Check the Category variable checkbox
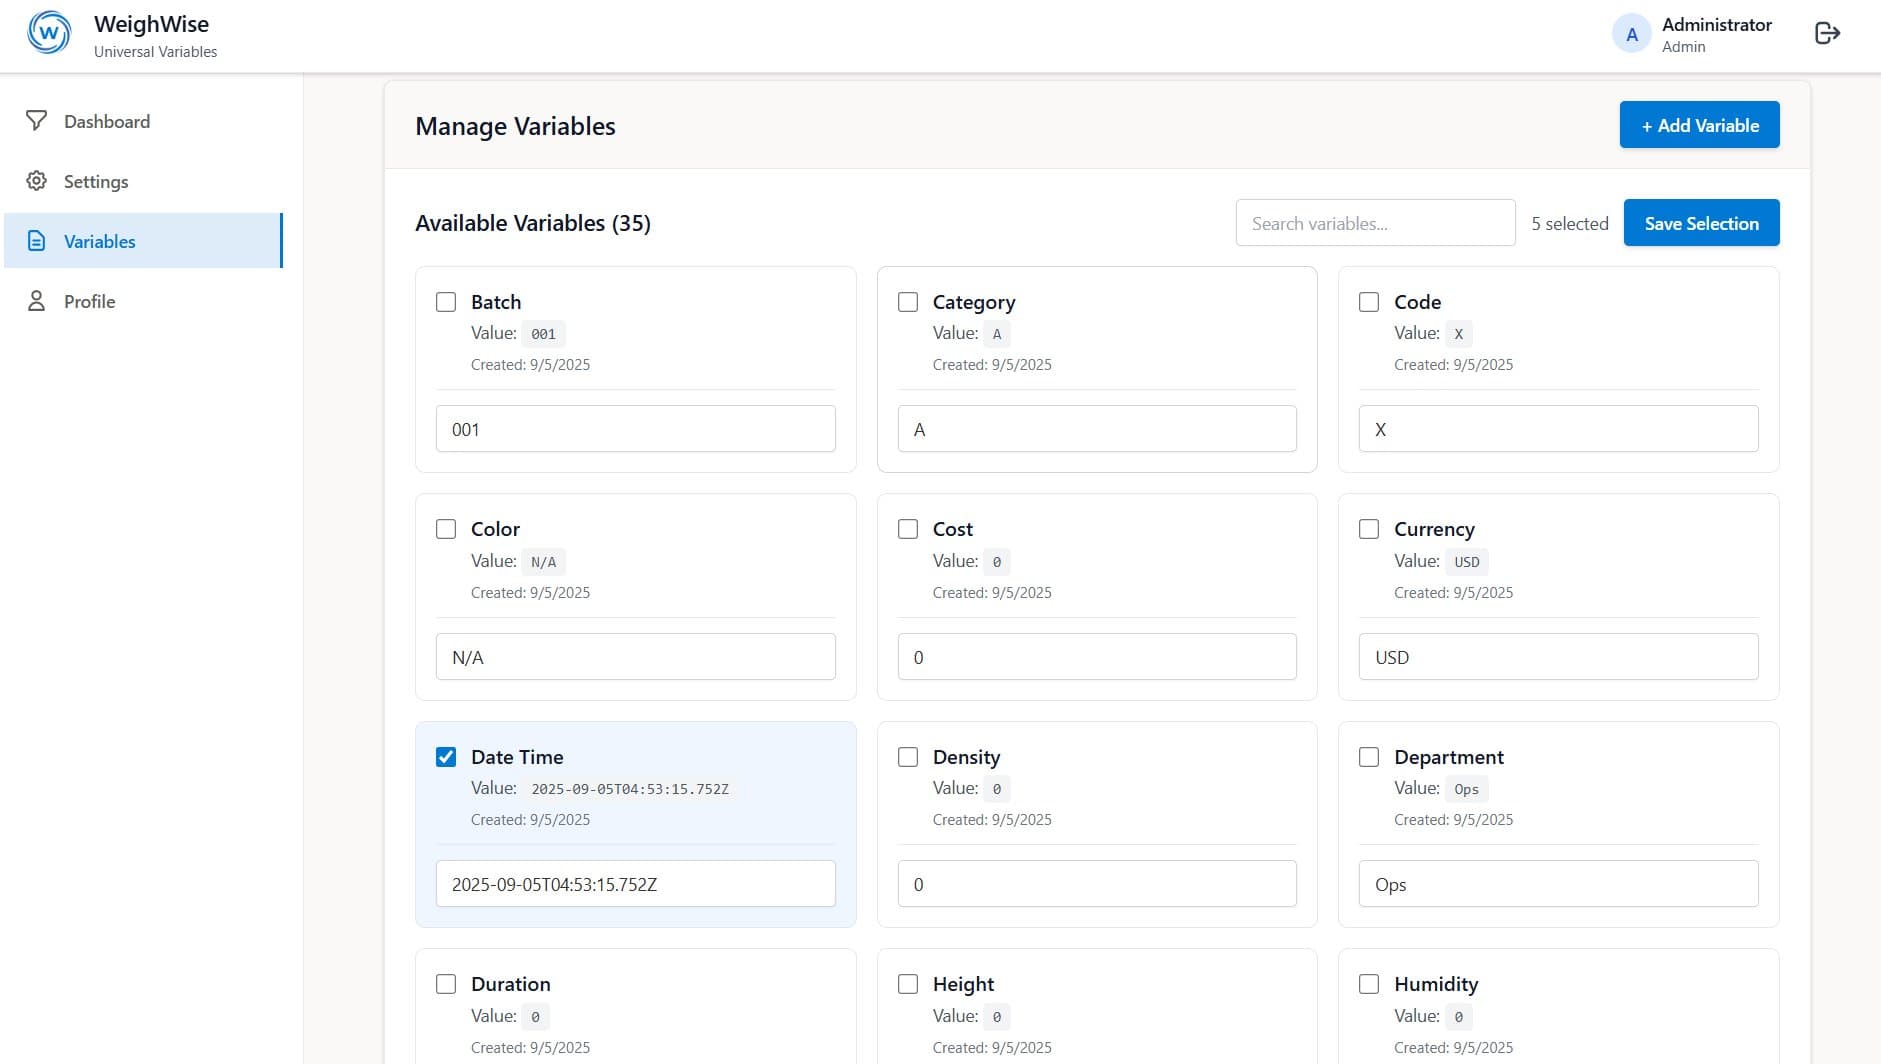Image resolution: width=1881 pixels, height=1064 pixels. (908, 302)
